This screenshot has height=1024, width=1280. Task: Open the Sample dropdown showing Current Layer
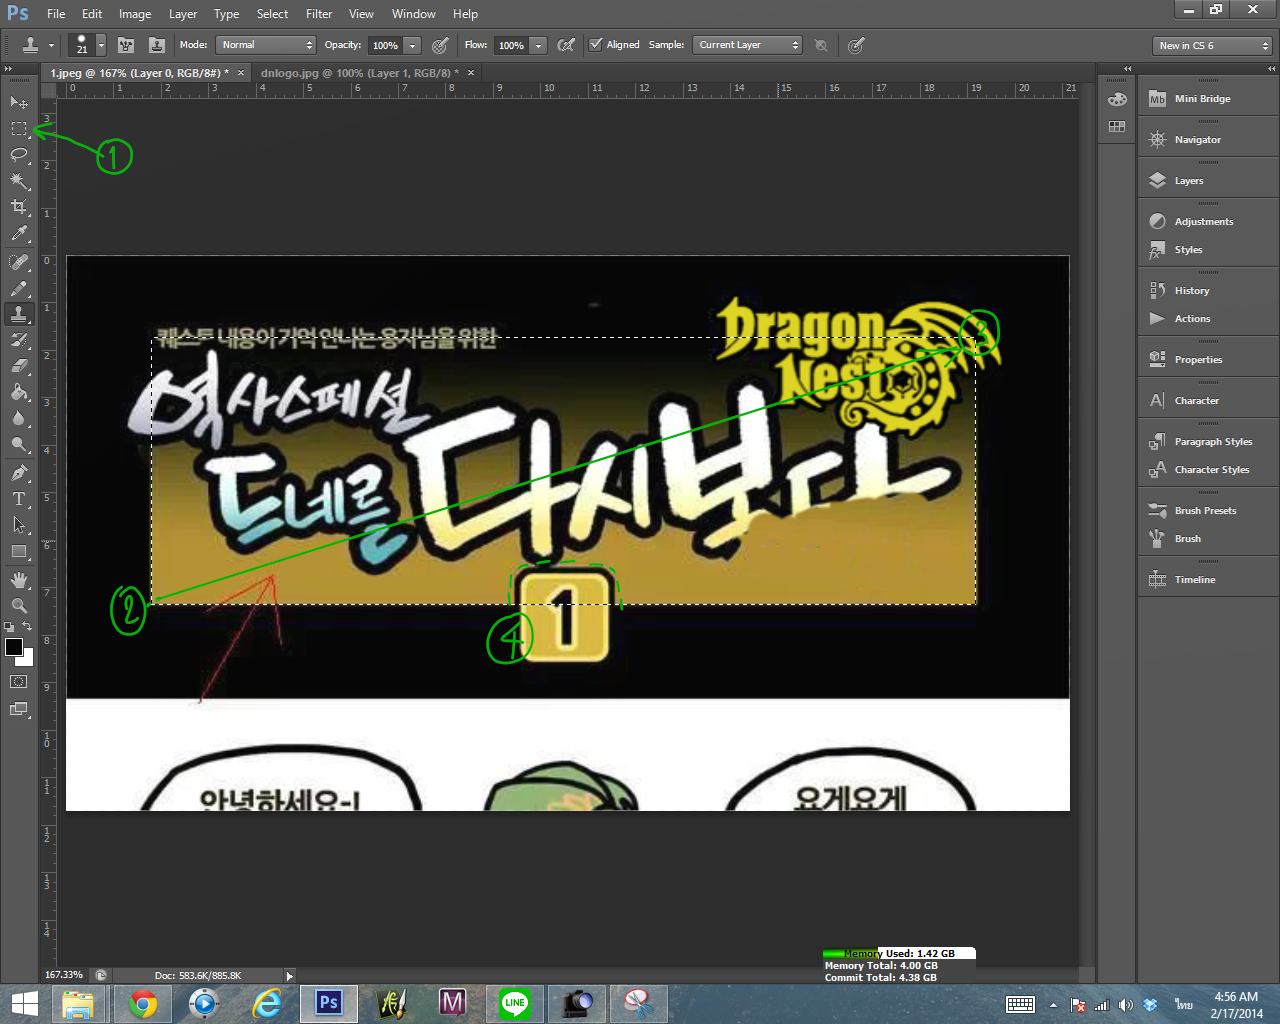(x=748, y=45)
